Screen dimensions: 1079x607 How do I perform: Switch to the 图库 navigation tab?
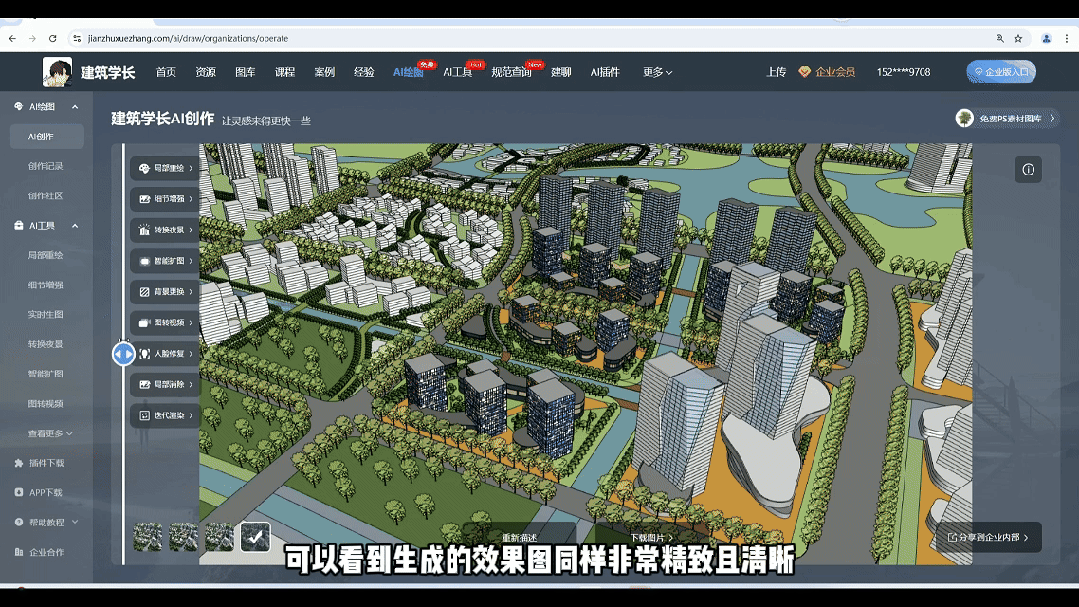pyautogui.click(x=243, y=72)
